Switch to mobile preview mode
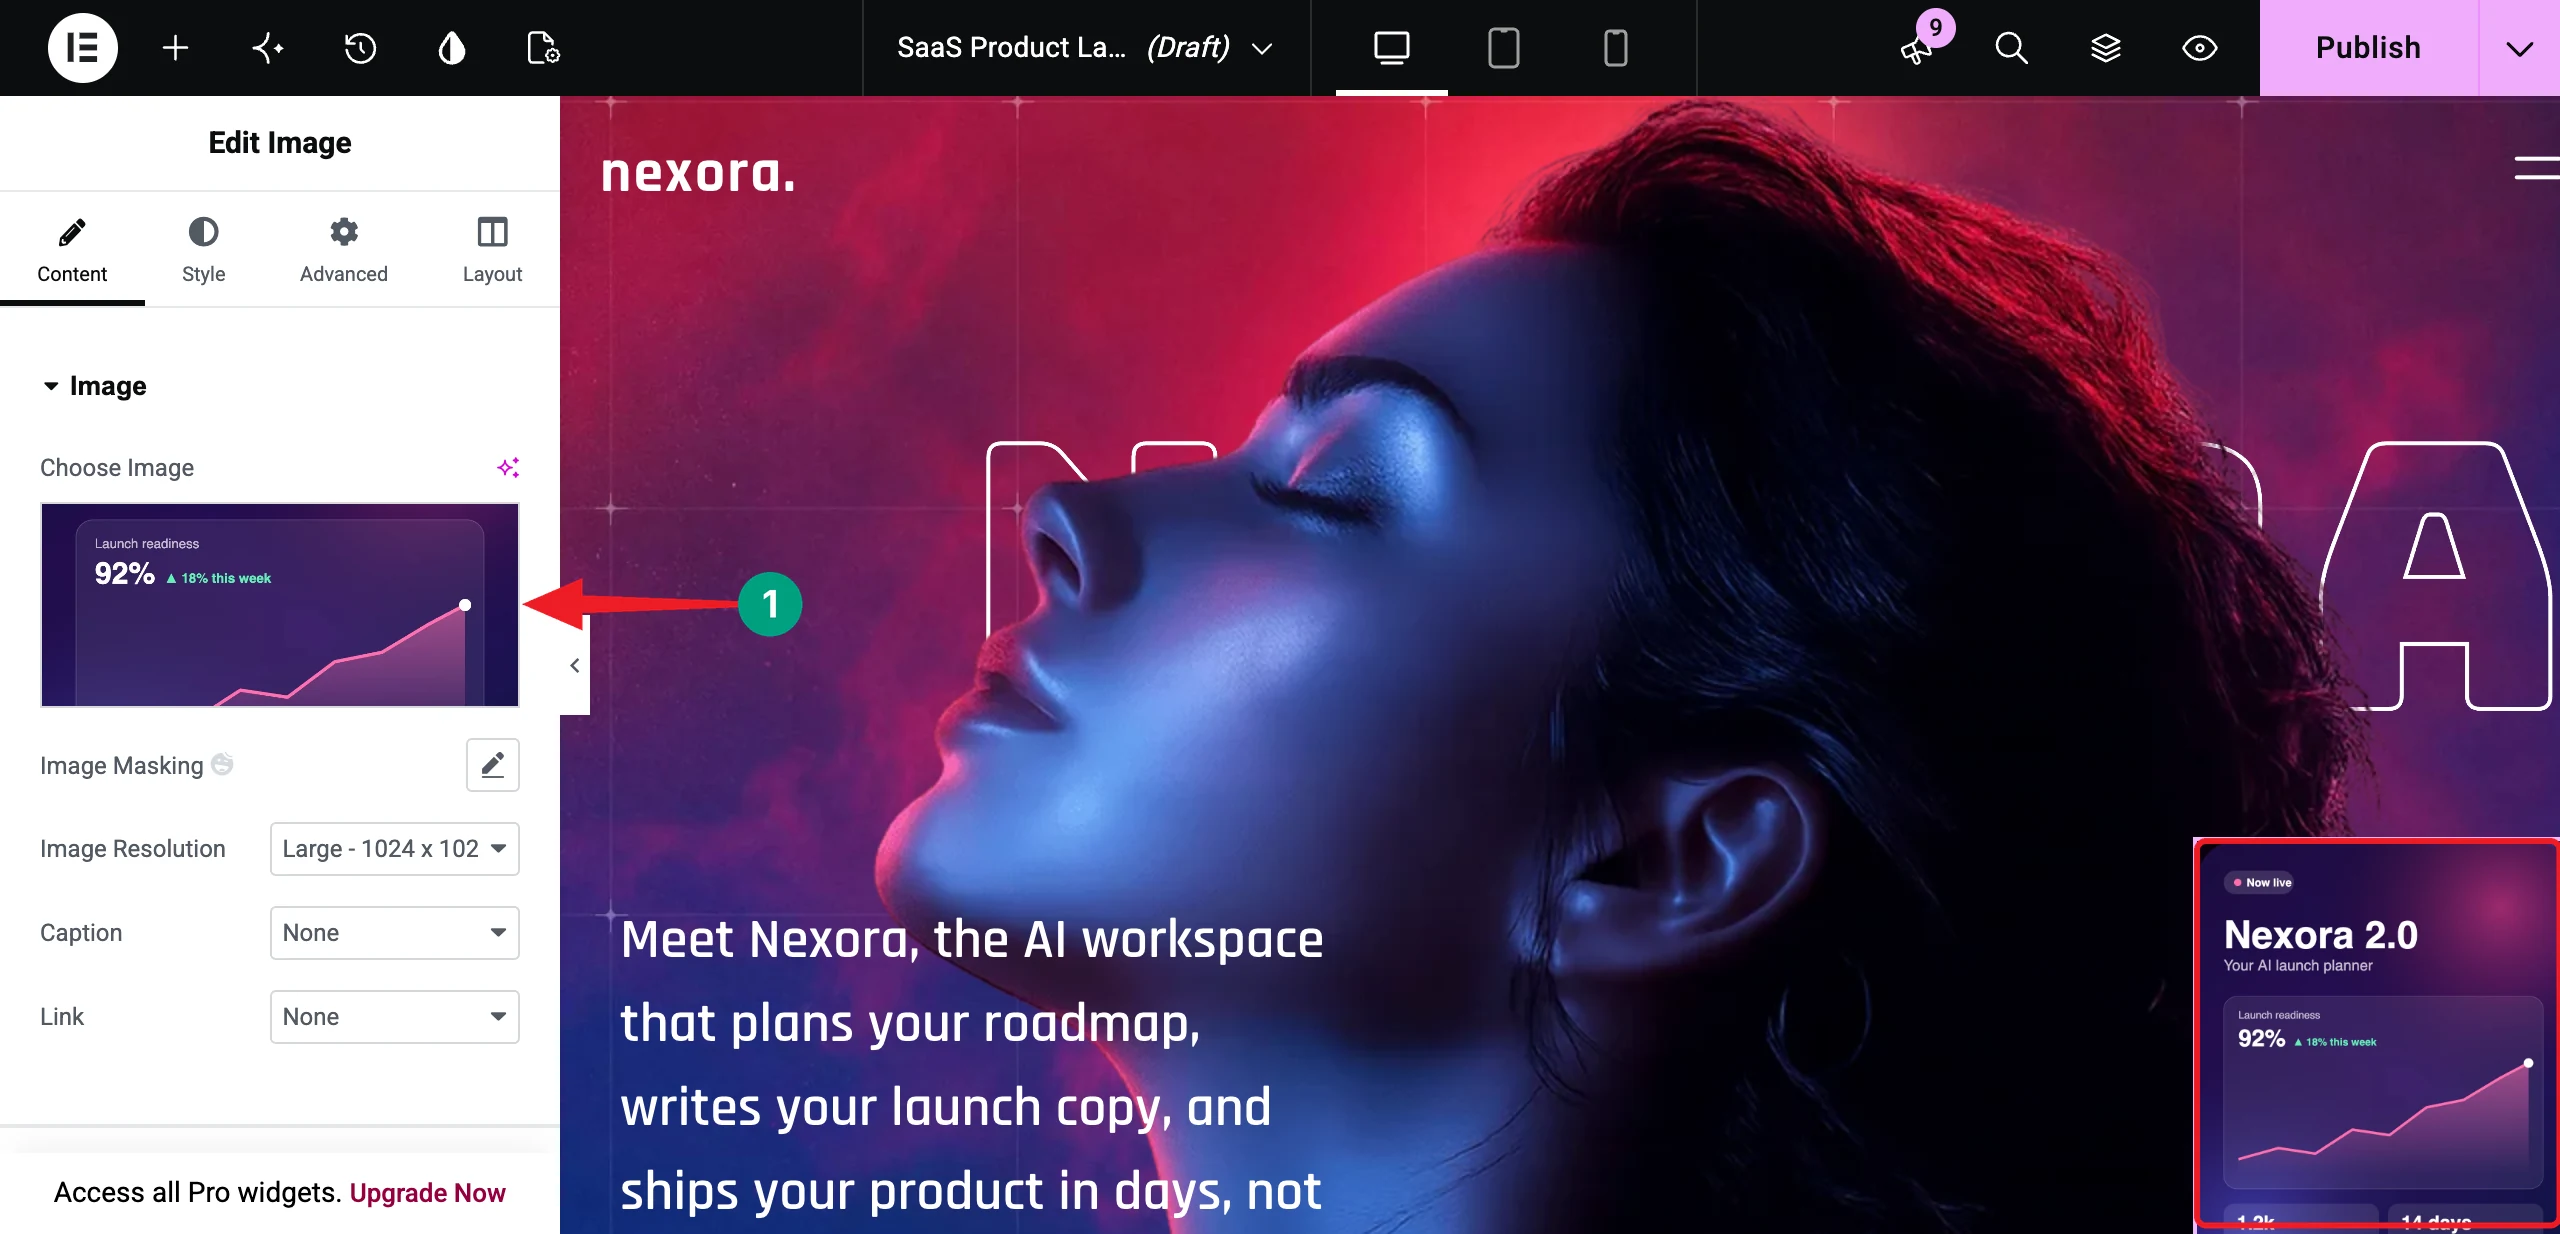The height and width of the screenshot is (1234, 2560). click(1615, 47)
